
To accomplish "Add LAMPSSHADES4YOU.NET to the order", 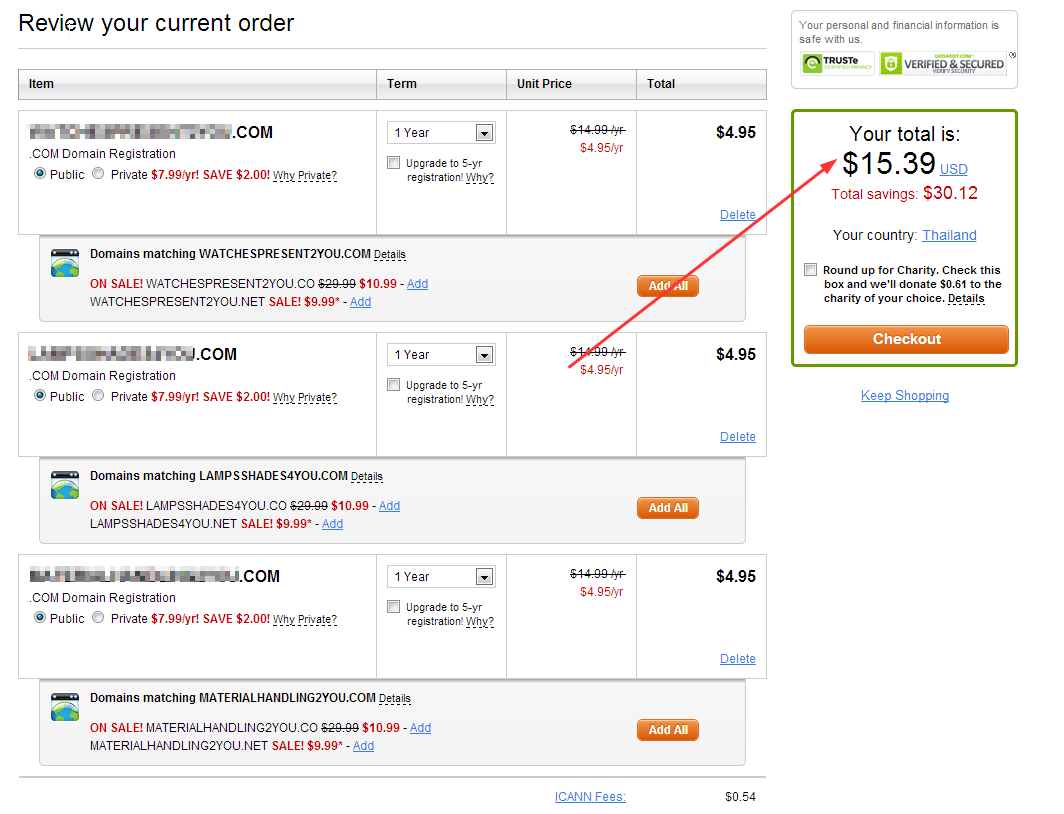I will (x=332, y=524).
